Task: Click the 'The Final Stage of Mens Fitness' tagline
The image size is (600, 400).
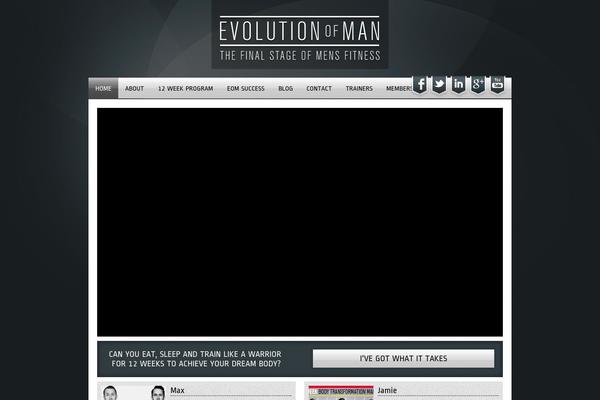Action: pyautogui.click(x=300, y=56)
